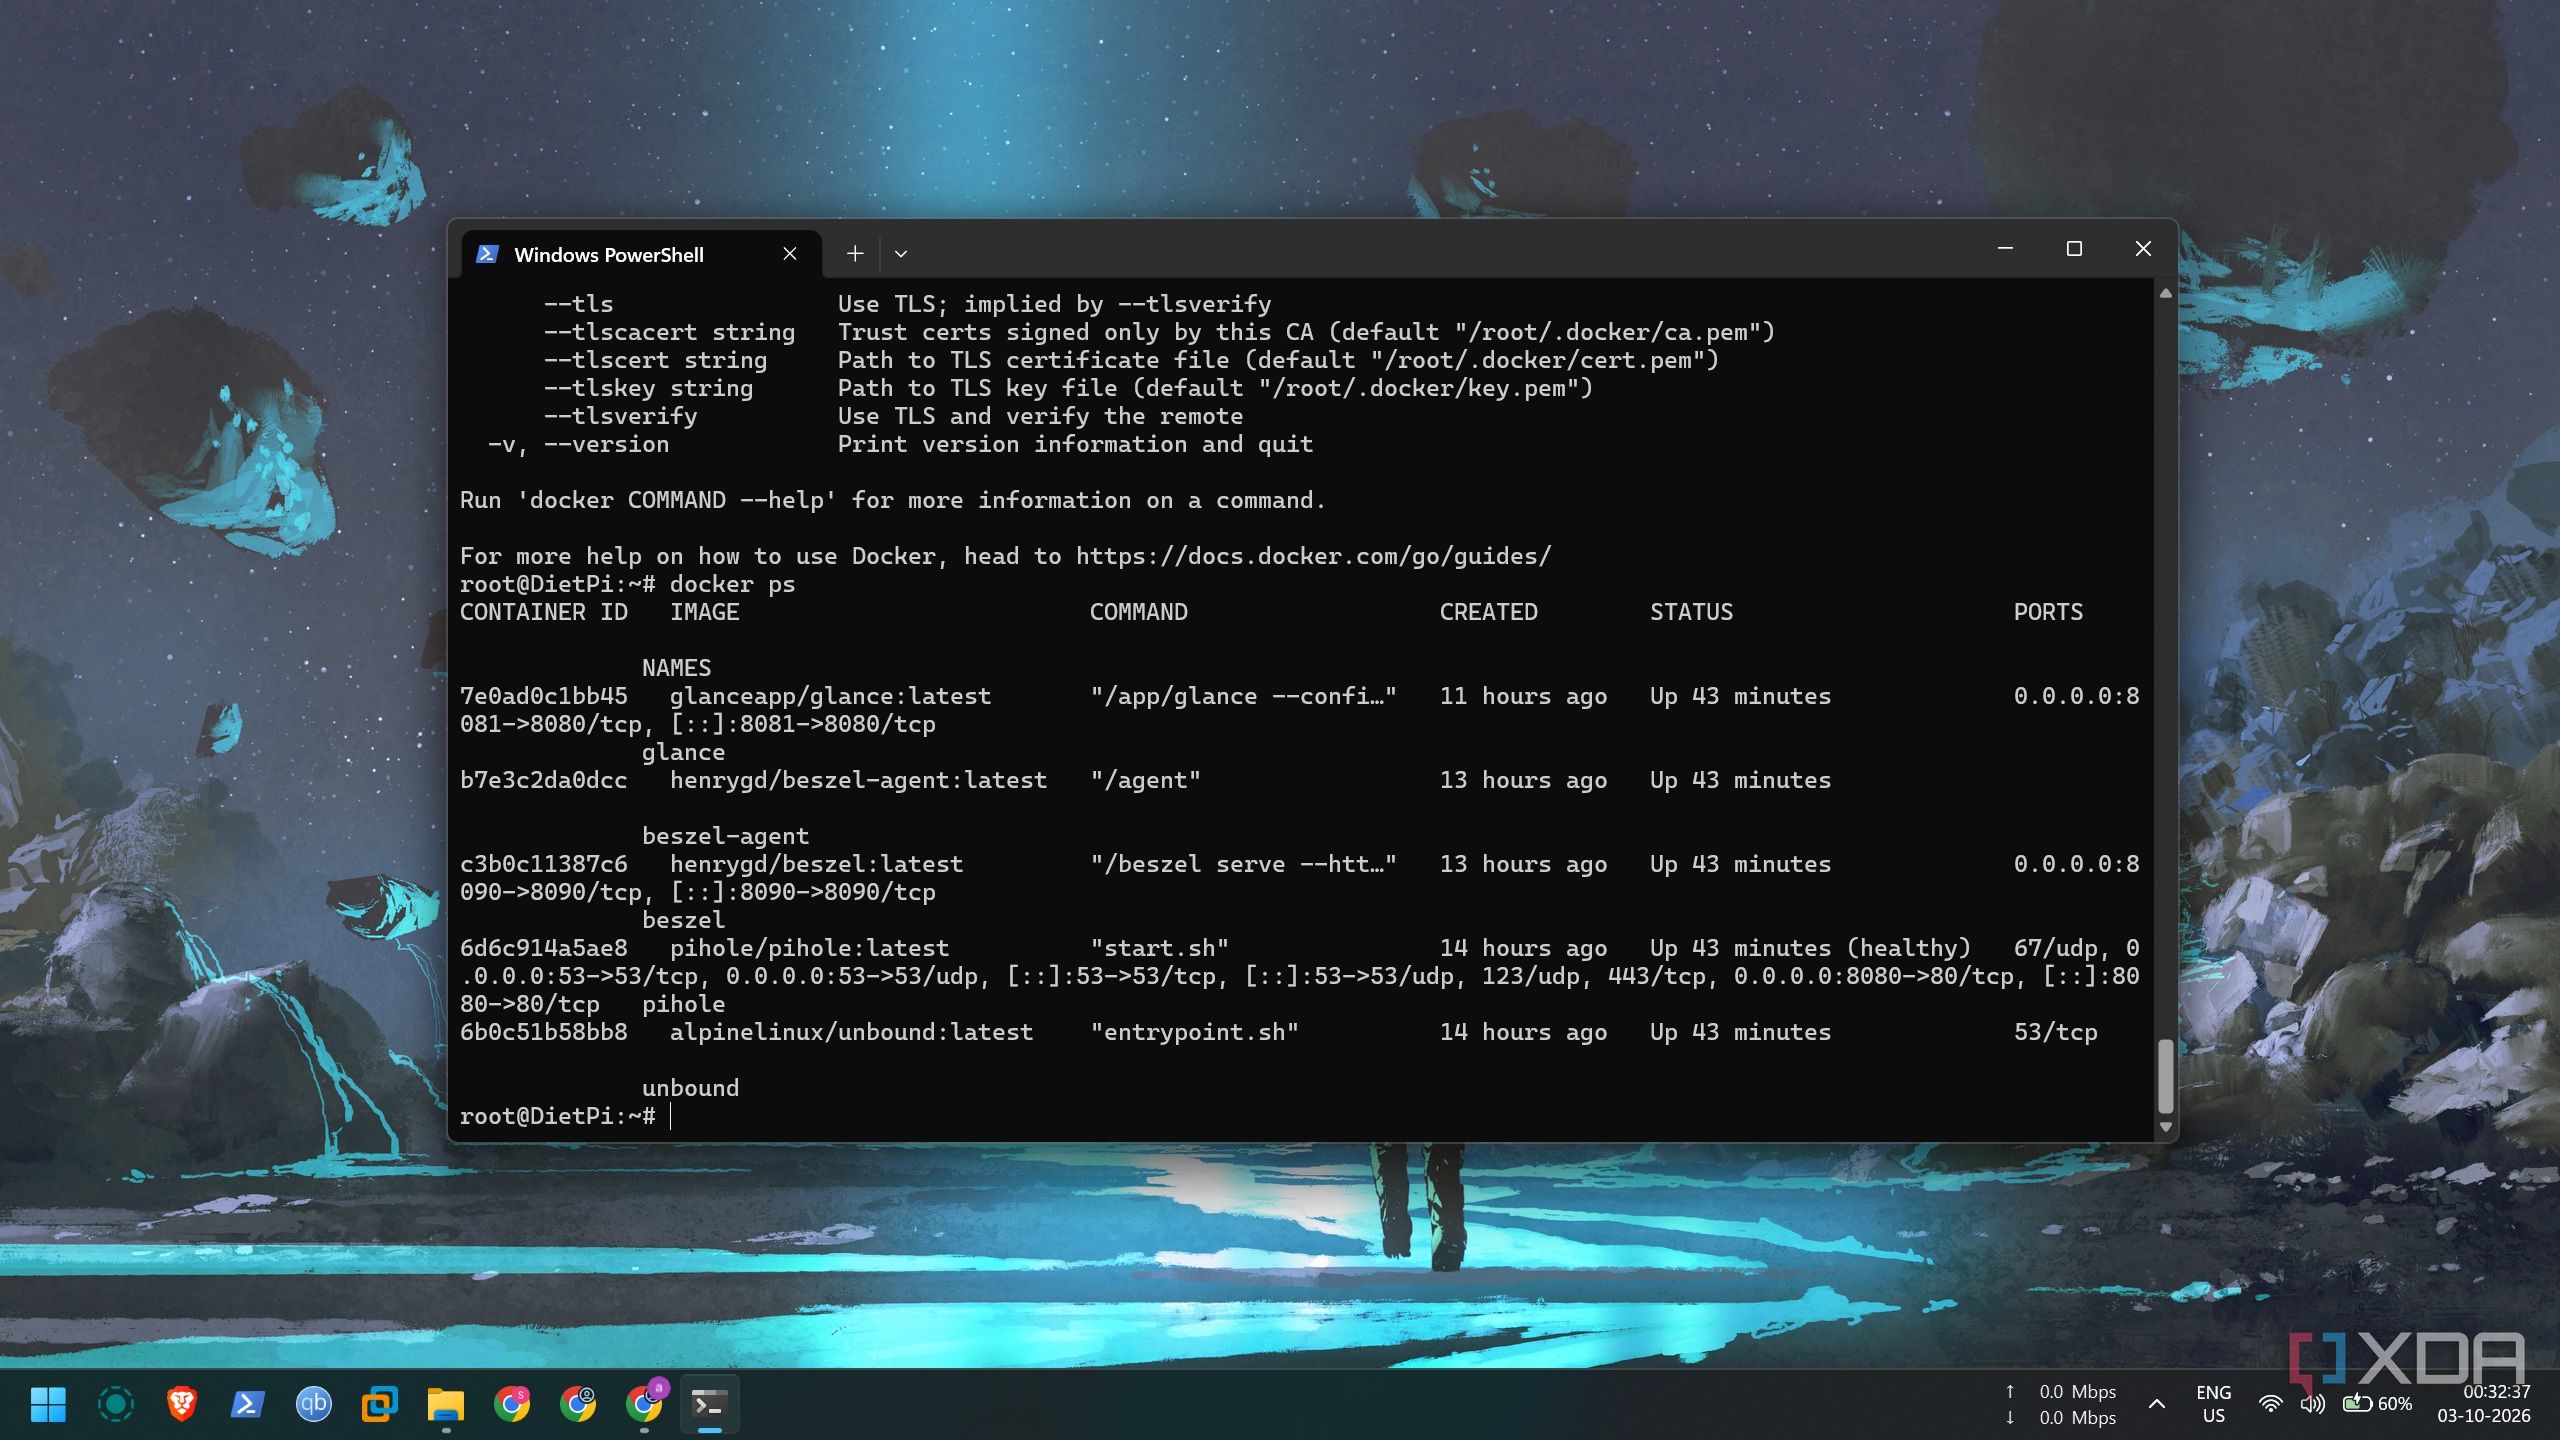Click the terminal scrollbar thumb

[x=2165, y=1076]
